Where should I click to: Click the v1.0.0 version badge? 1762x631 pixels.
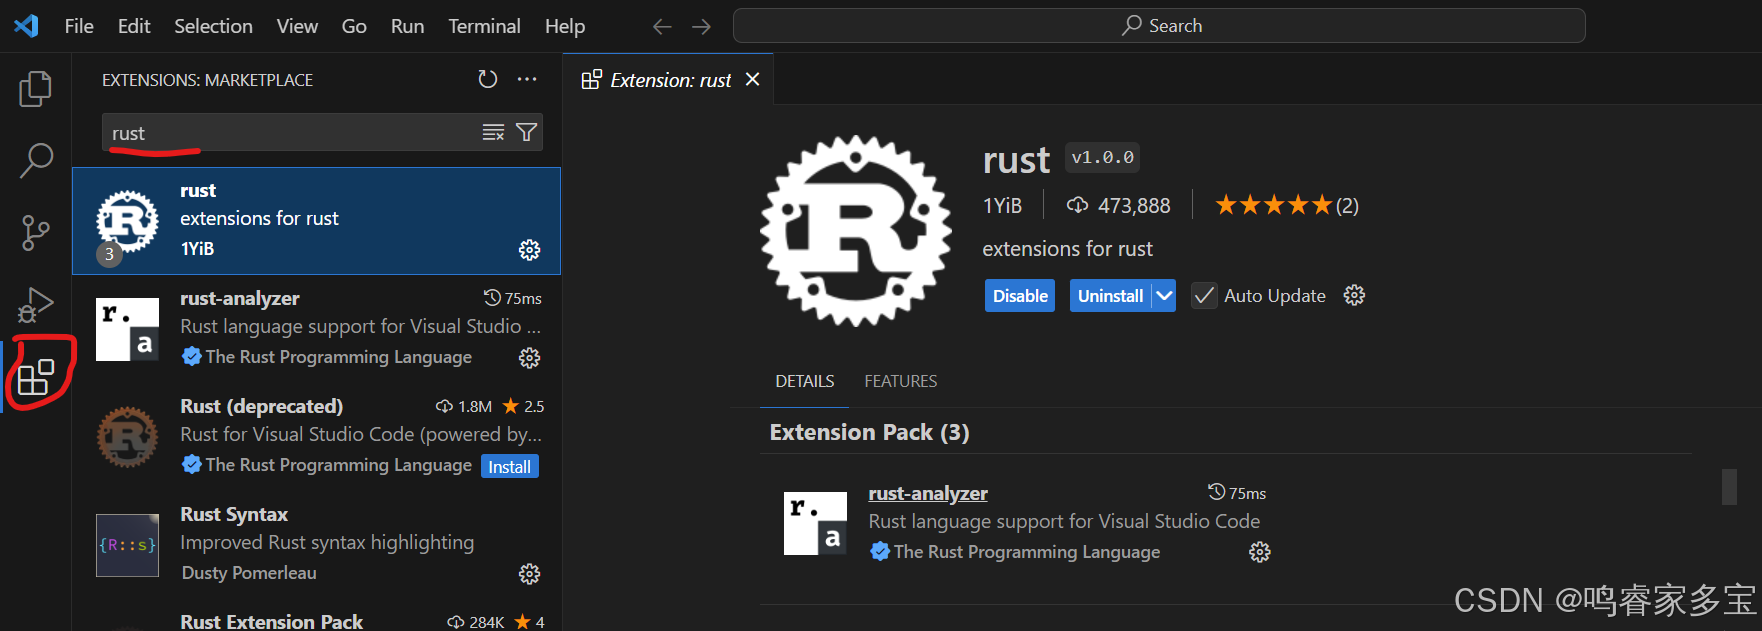pos(1102,158)
